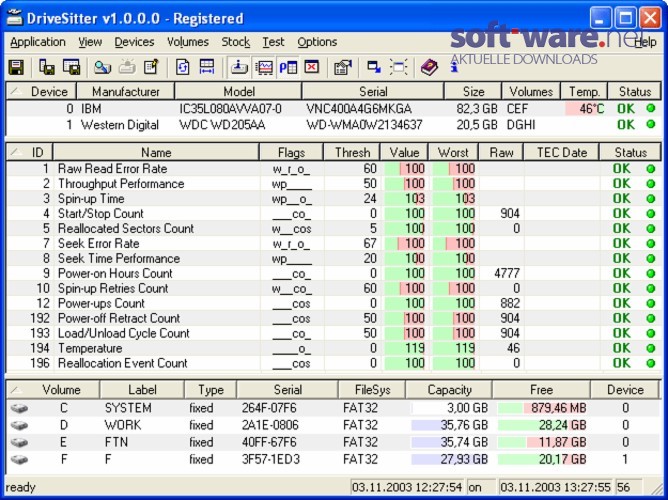Open the Stock menu

tap(236, 42)
